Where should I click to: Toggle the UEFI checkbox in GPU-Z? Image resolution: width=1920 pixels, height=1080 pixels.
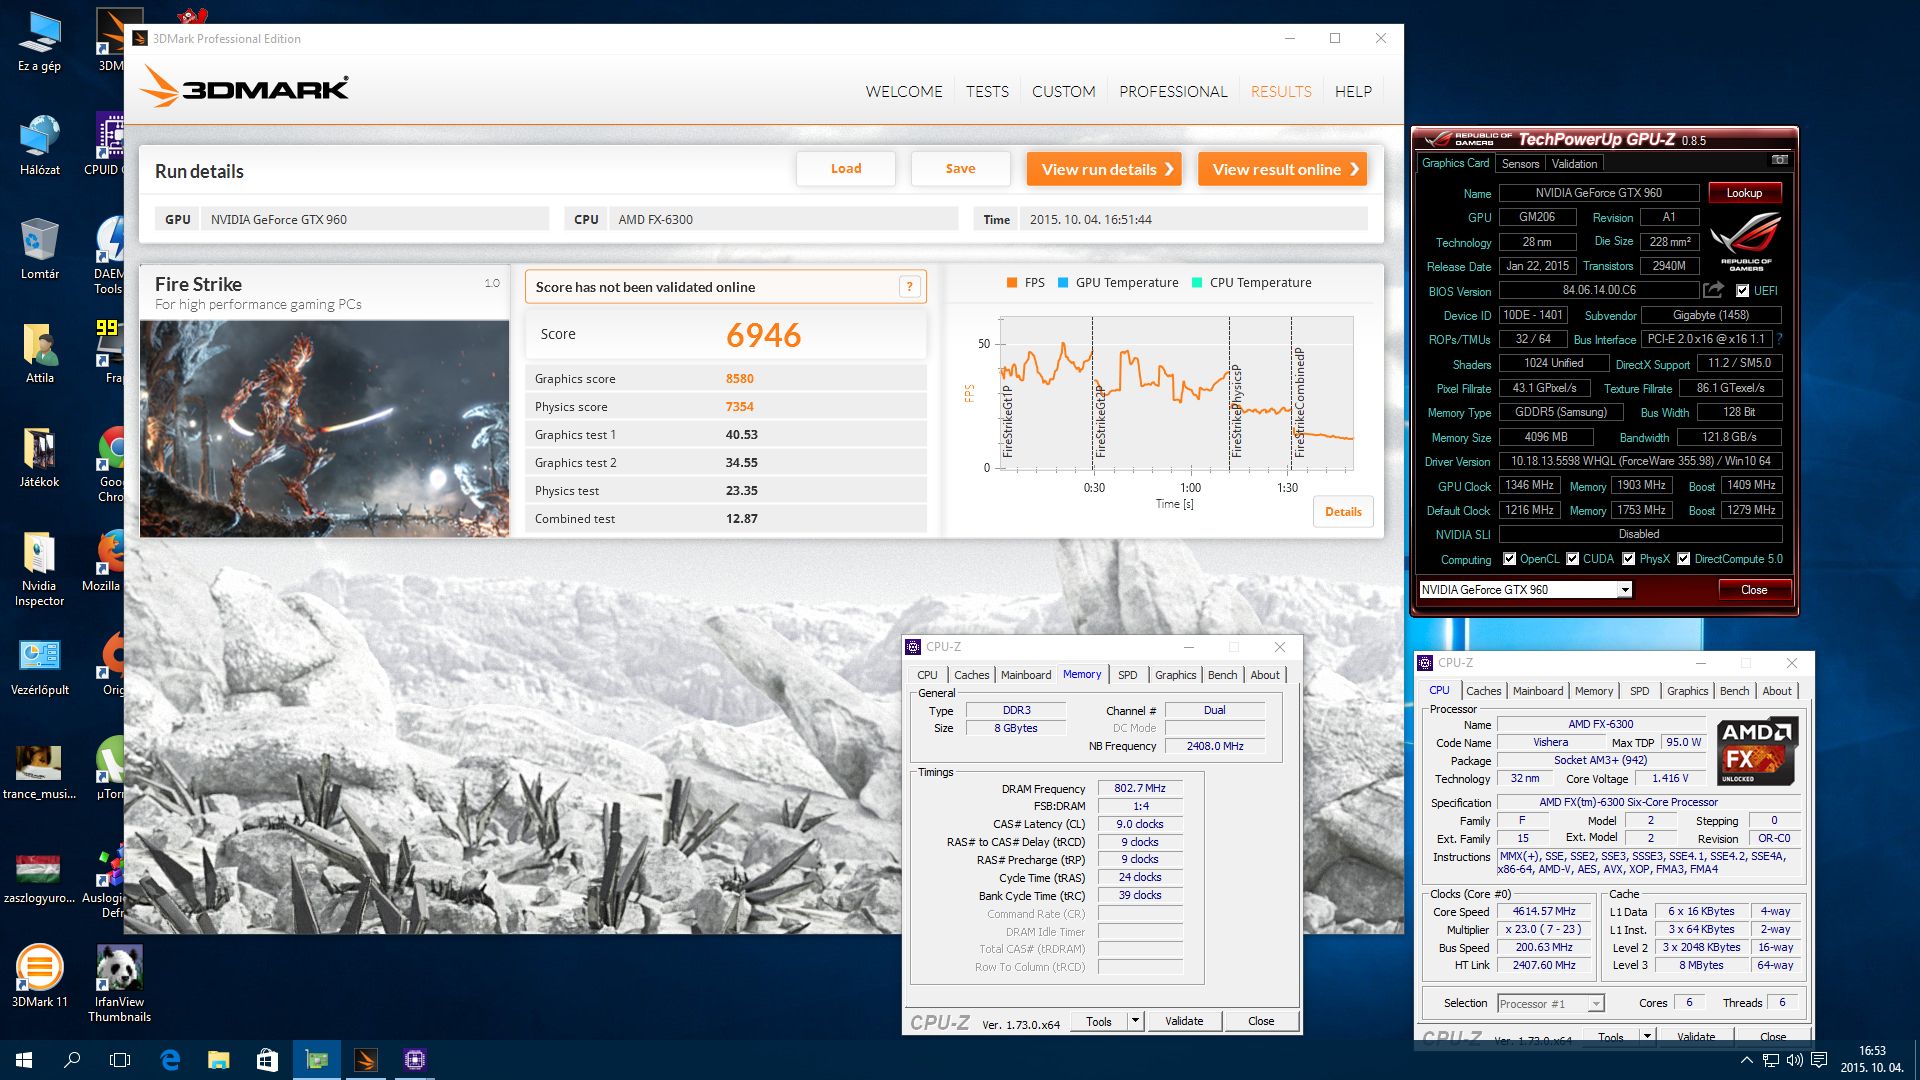tap(1743, 291)
